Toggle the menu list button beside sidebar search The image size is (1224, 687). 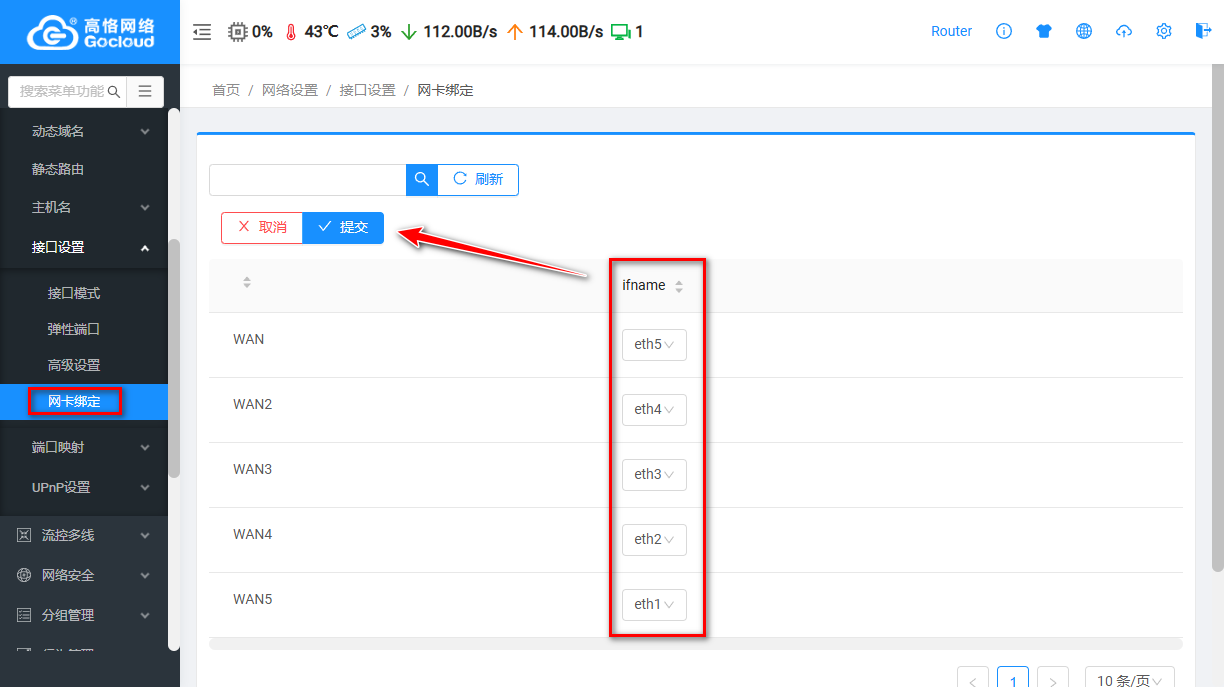click(145, 91)
